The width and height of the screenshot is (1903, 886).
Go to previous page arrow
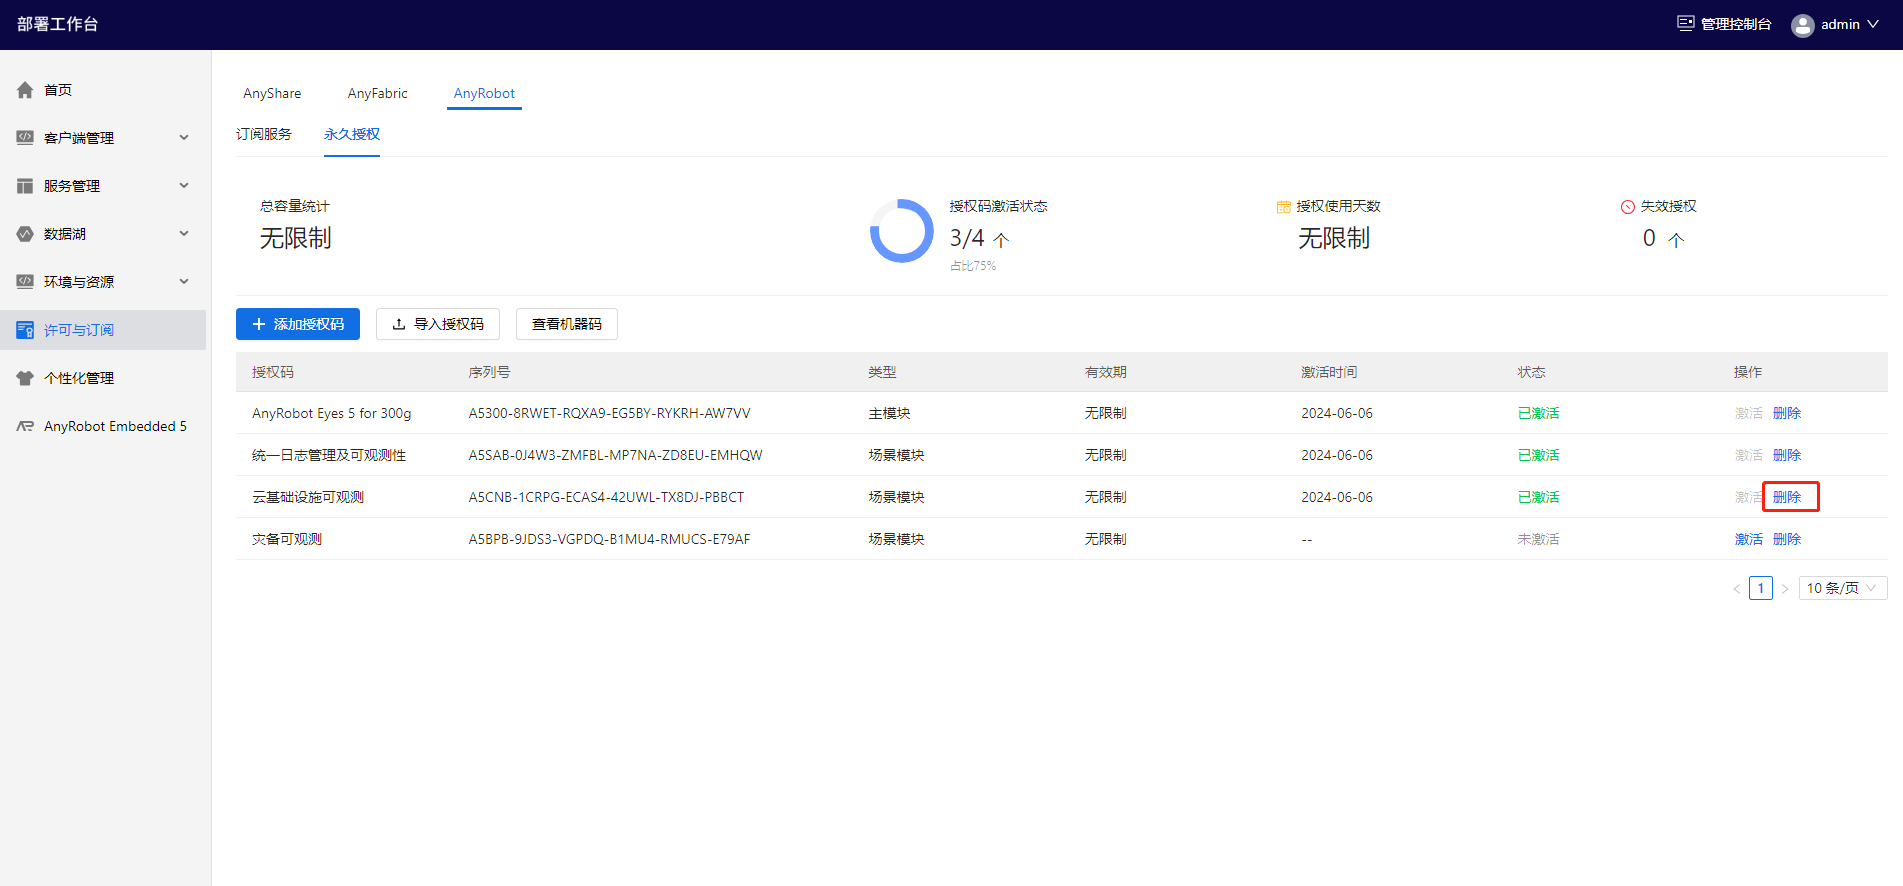coord(1737,588)
